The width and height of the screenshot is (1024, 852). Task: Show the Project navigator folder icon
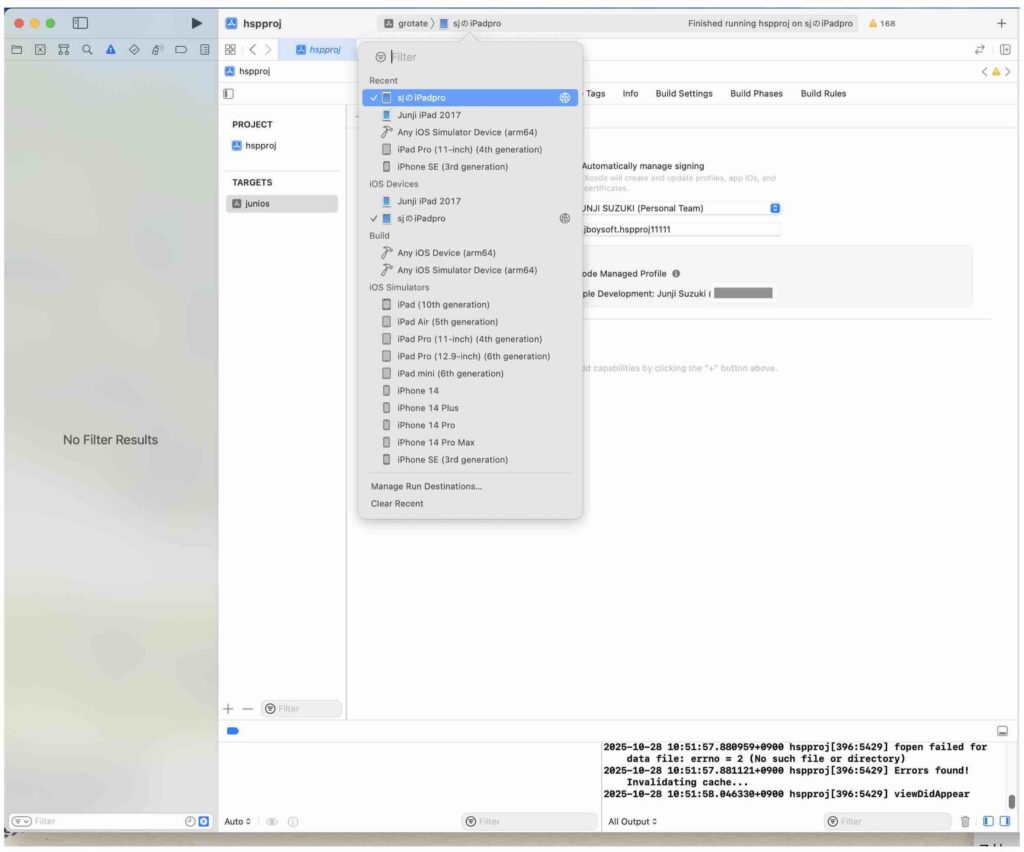click(16, 49)
